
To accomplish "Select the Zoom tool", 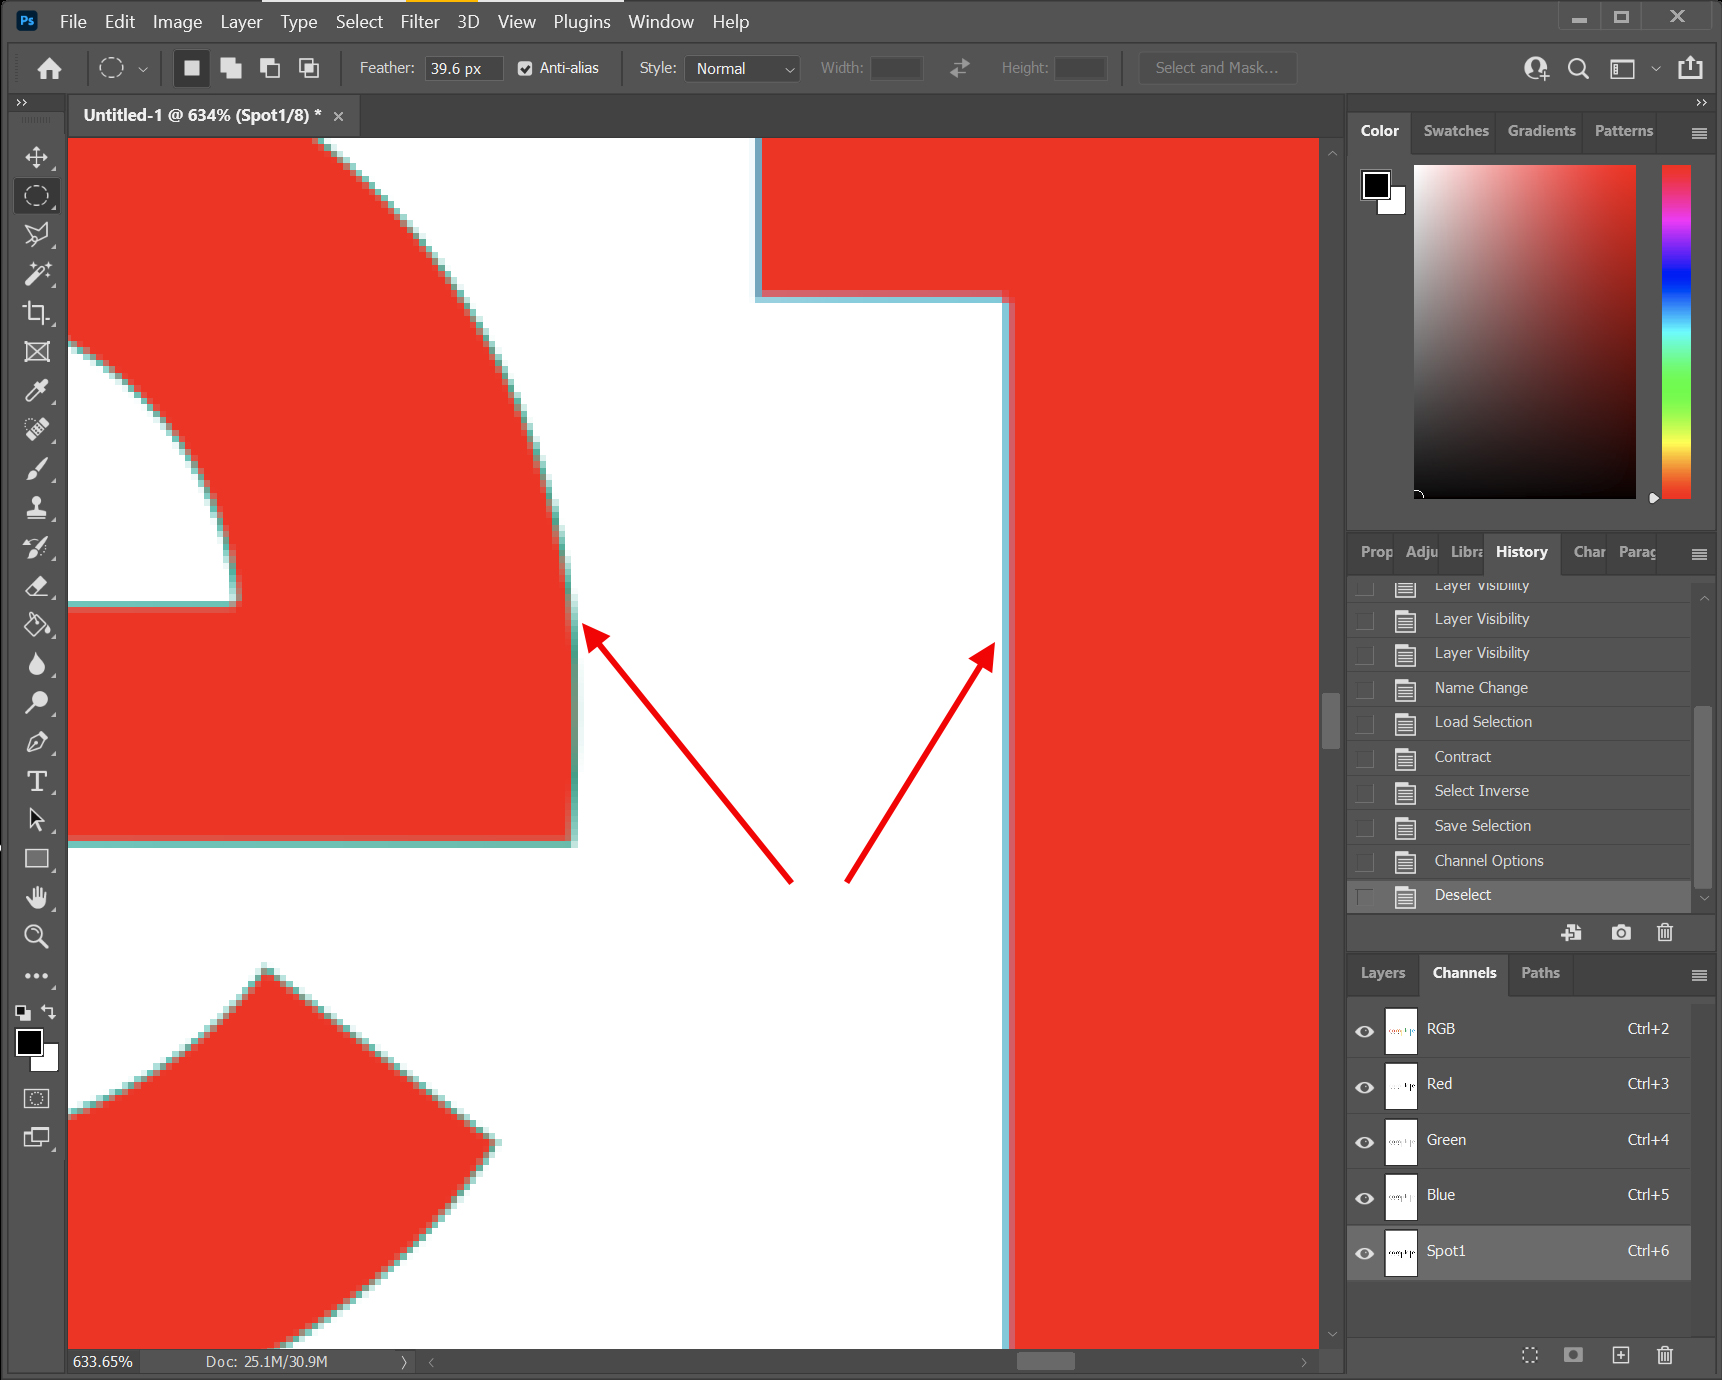I will pos(36,936).
